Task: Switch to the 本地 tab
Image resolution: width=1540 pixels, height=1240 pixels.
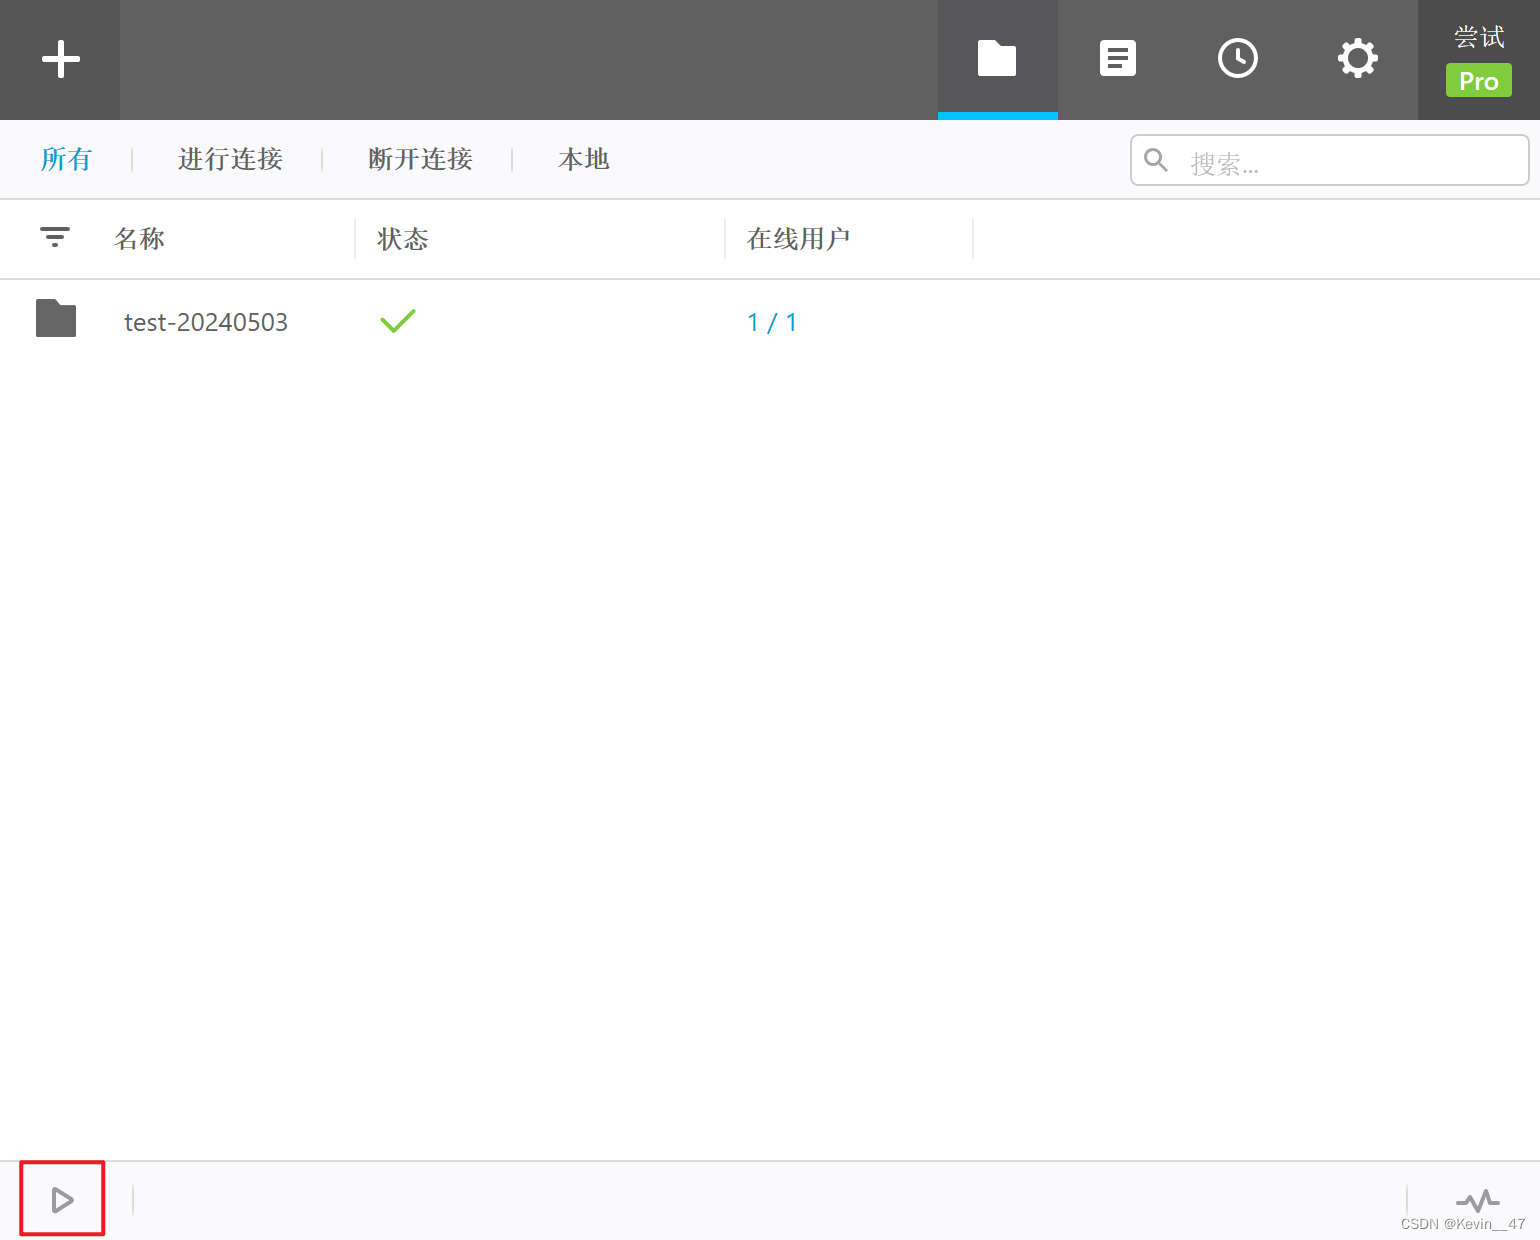Action: click(583, 160)
